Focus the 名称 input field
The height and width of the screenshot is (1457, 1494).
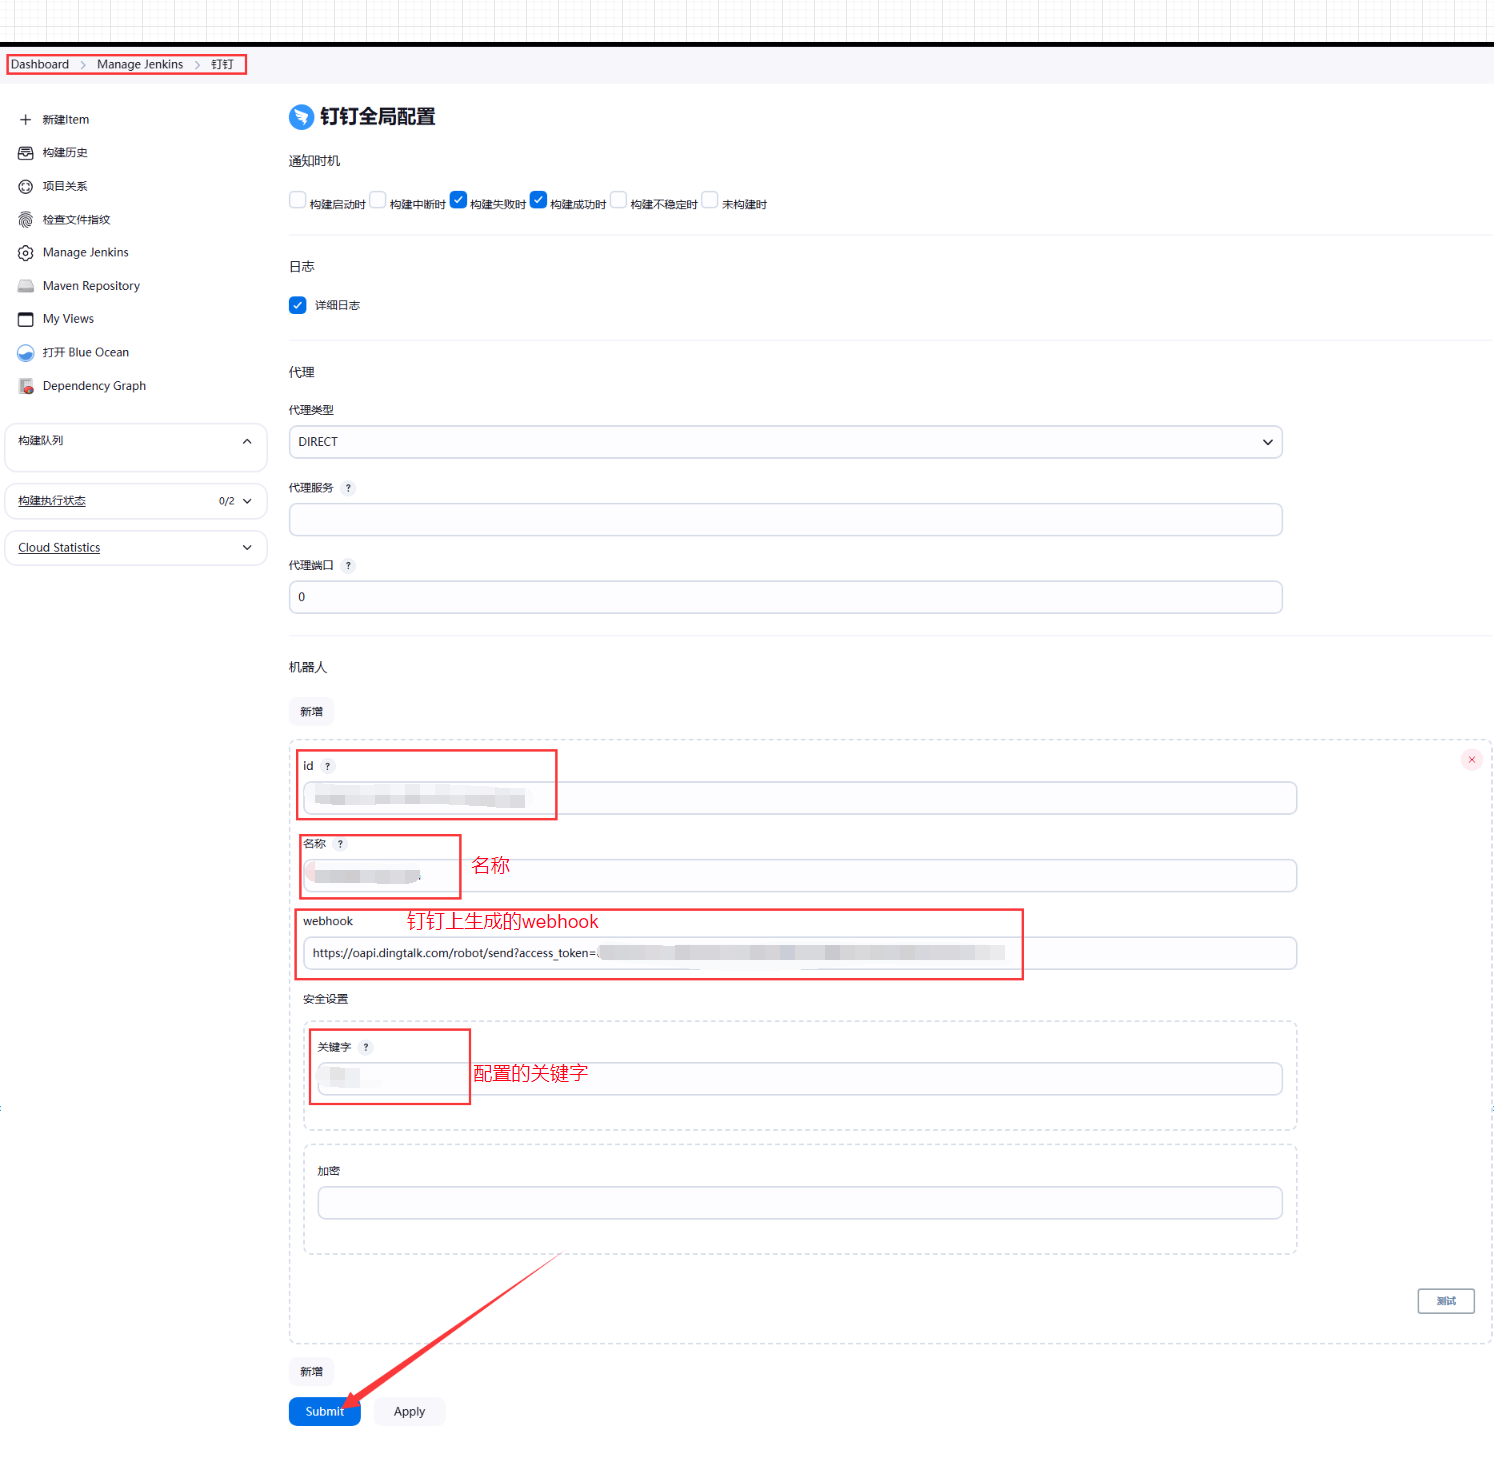(x=800, y=876)
